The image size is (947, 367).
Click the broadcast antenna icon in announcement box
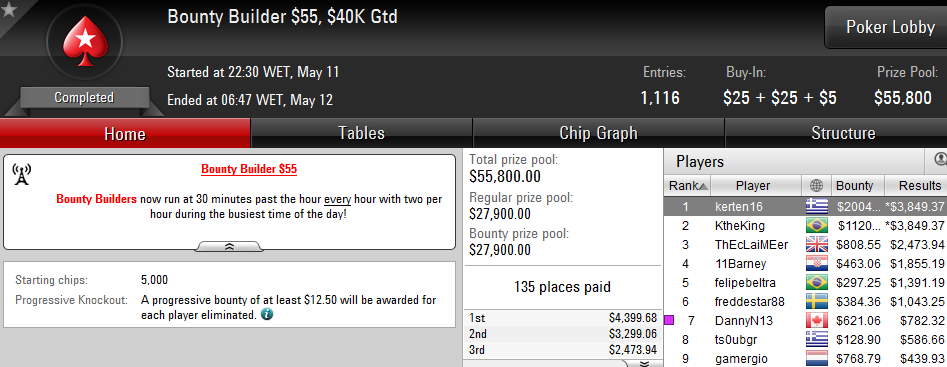[21, 174]
